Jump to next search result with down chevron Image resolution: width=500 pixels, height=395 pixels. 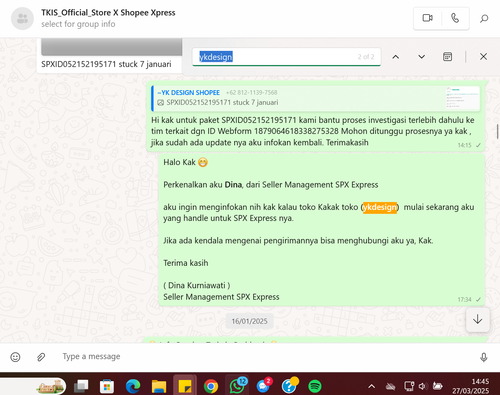click(421, 57)
